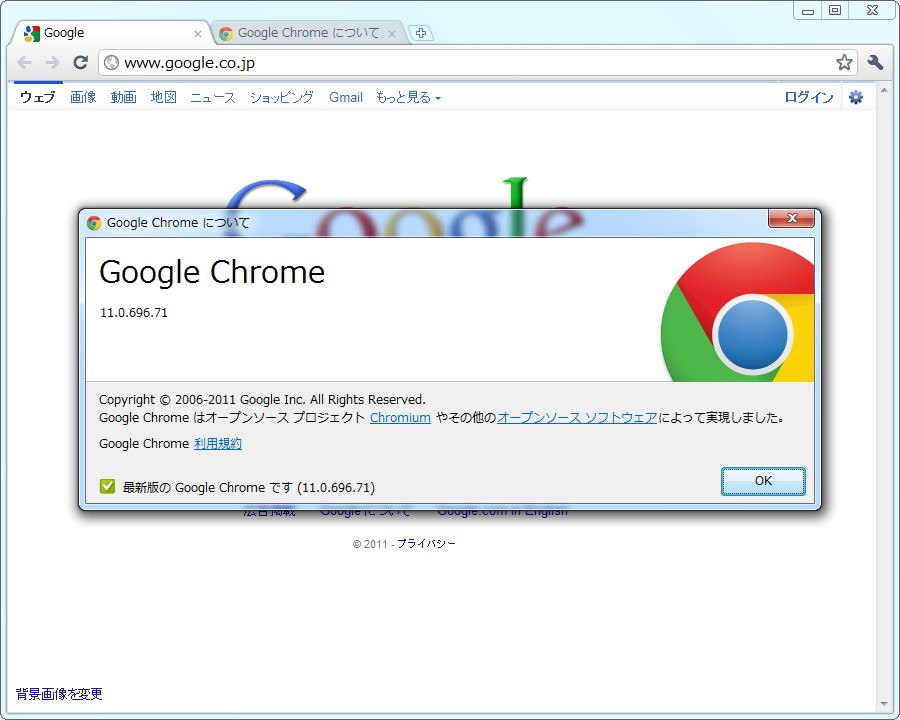
Task: Open the wrench settings menu
Action: [x=875, y=62]
